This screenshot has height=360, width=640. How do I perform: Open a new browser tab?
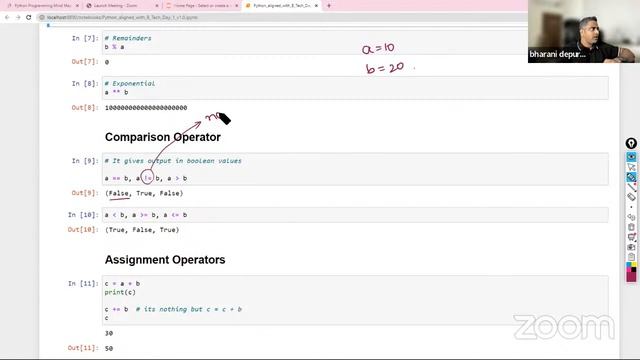tap(329, 6)
